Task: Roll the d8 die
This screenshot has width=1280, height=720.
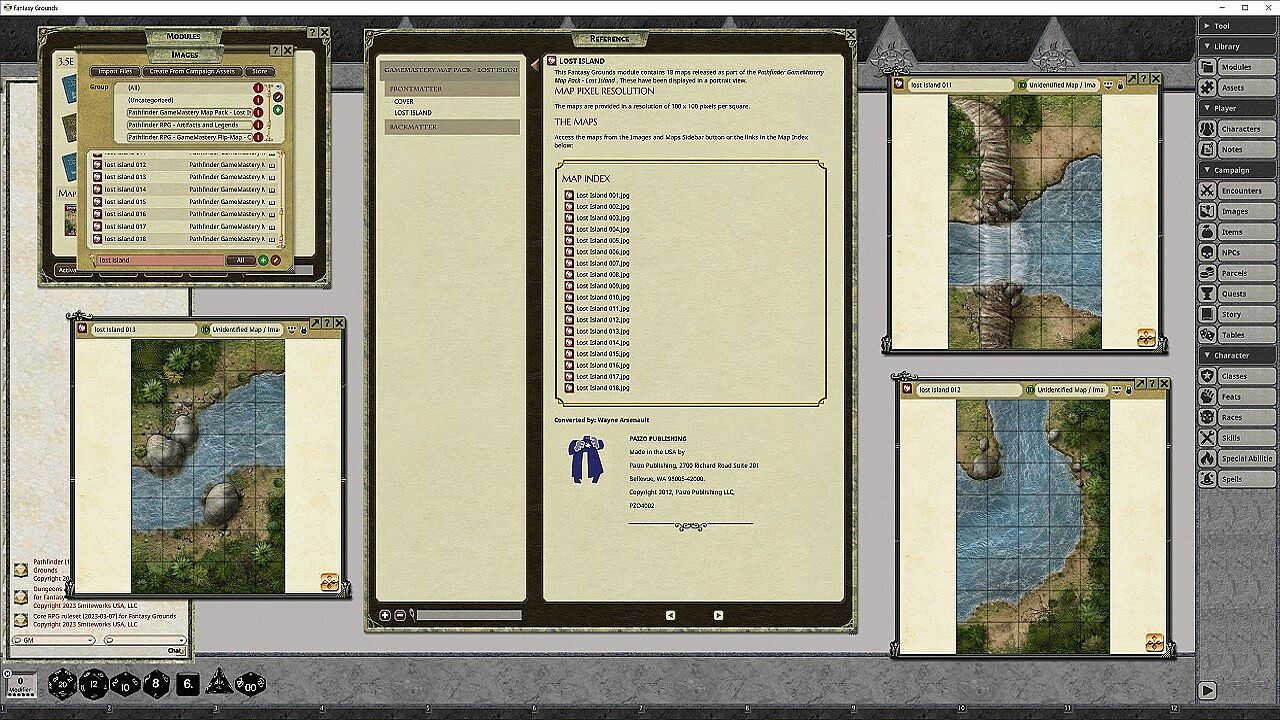Action: click(x=157, y=684)
